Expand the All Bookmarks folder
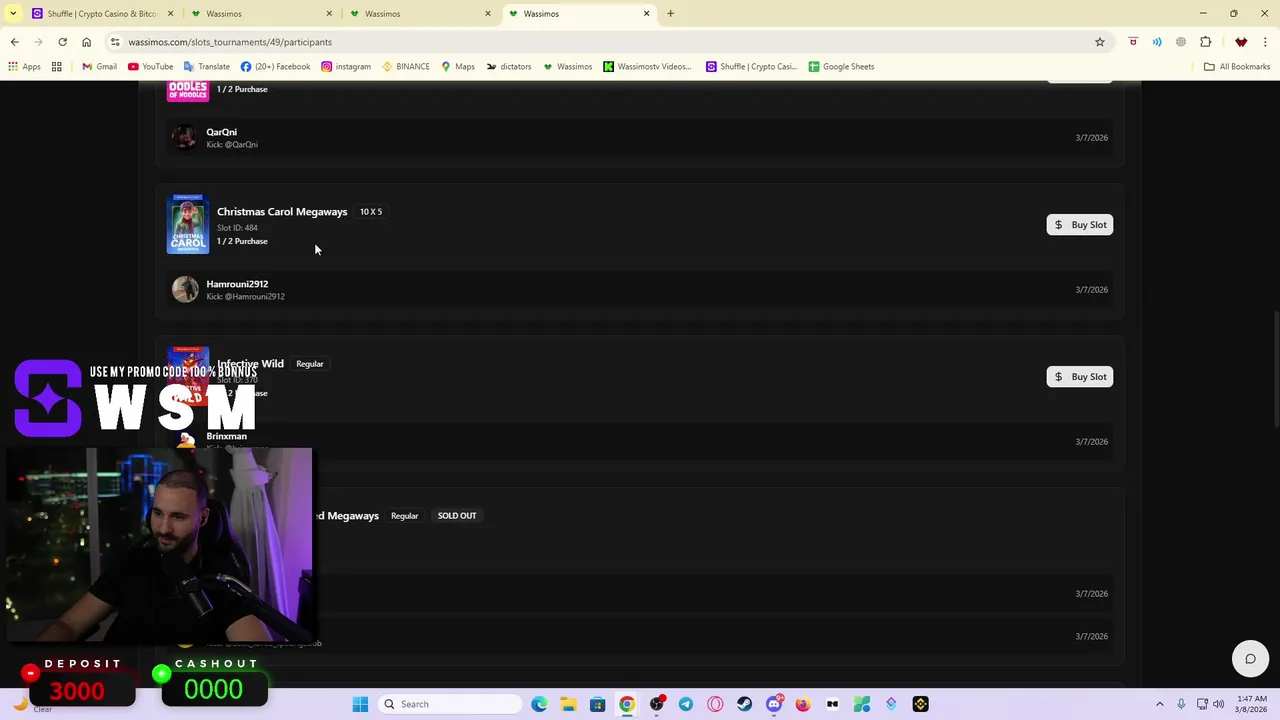The image size is (1280, 720). pos(1237,67)
